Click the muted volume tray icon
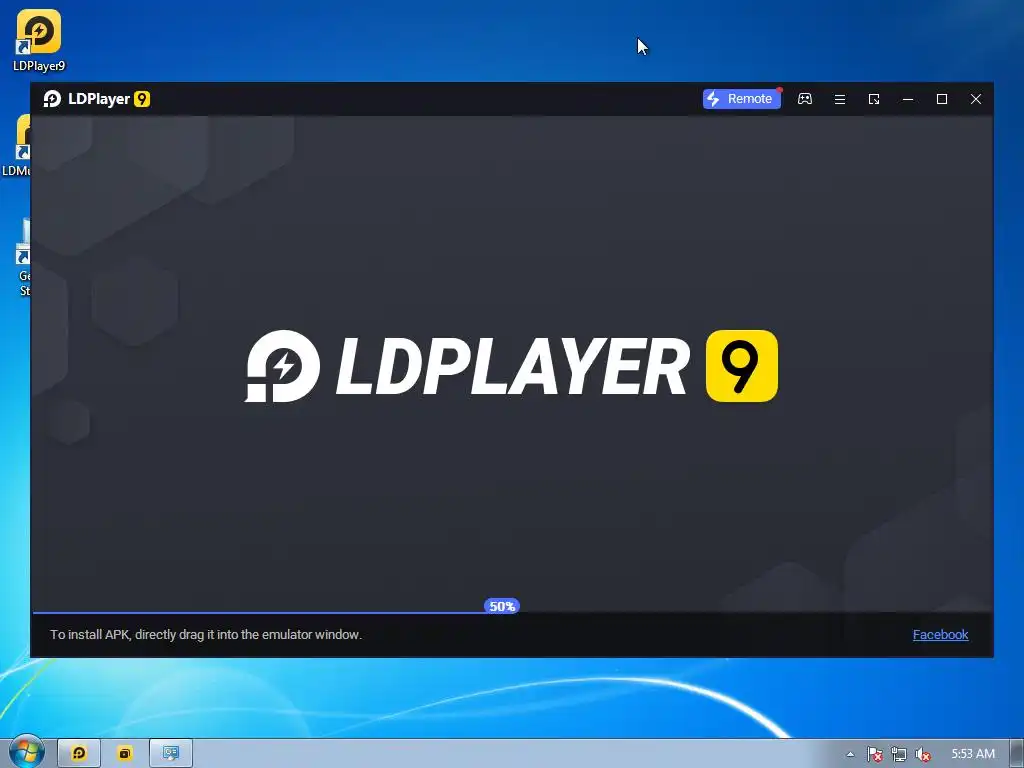Screen dimensions: 1024x768 (923, 754)
